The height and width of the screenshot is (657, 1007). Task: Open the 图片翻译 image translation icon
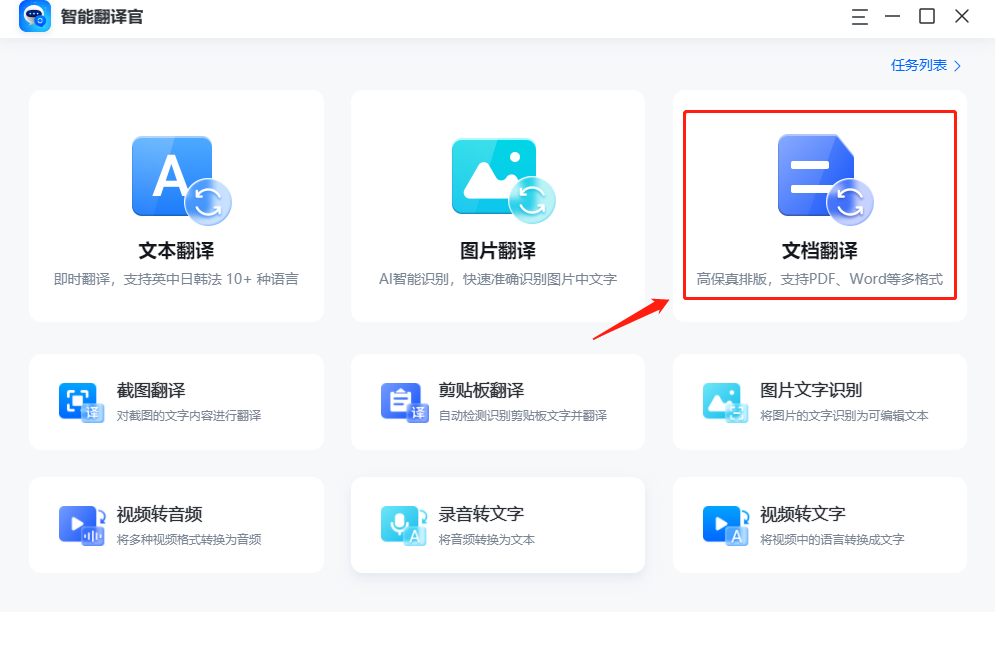[x=504, y=180]
